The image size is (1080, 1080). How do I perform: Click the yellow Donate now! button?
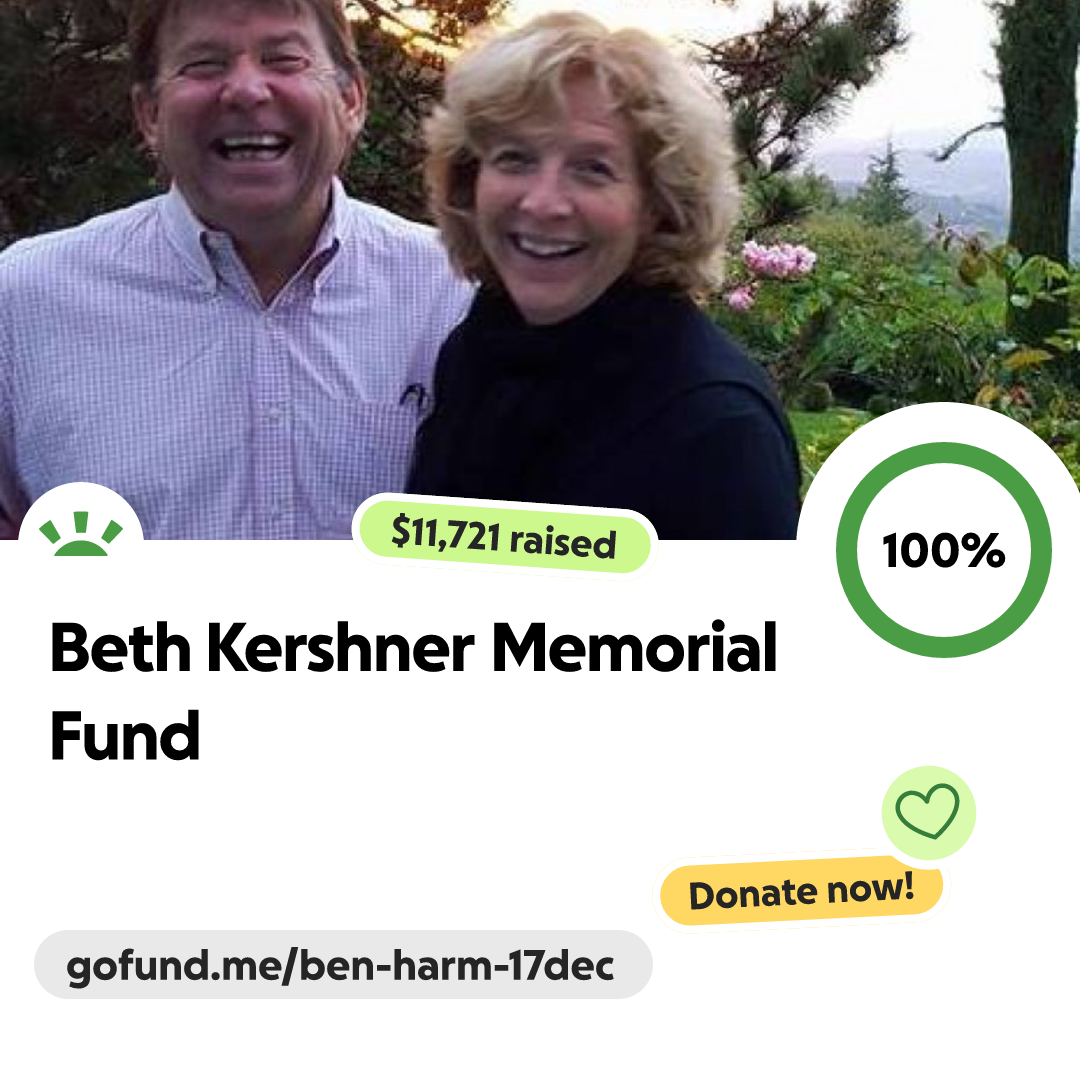point(801,891)
